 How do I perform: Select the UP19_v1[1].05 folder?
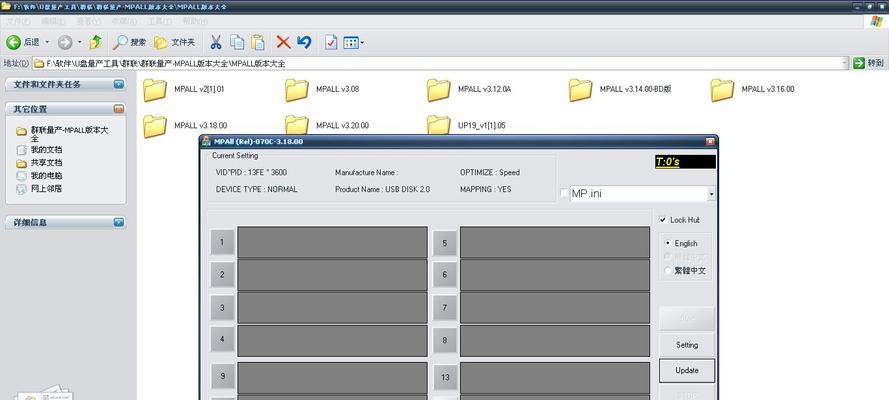(465, 125)
